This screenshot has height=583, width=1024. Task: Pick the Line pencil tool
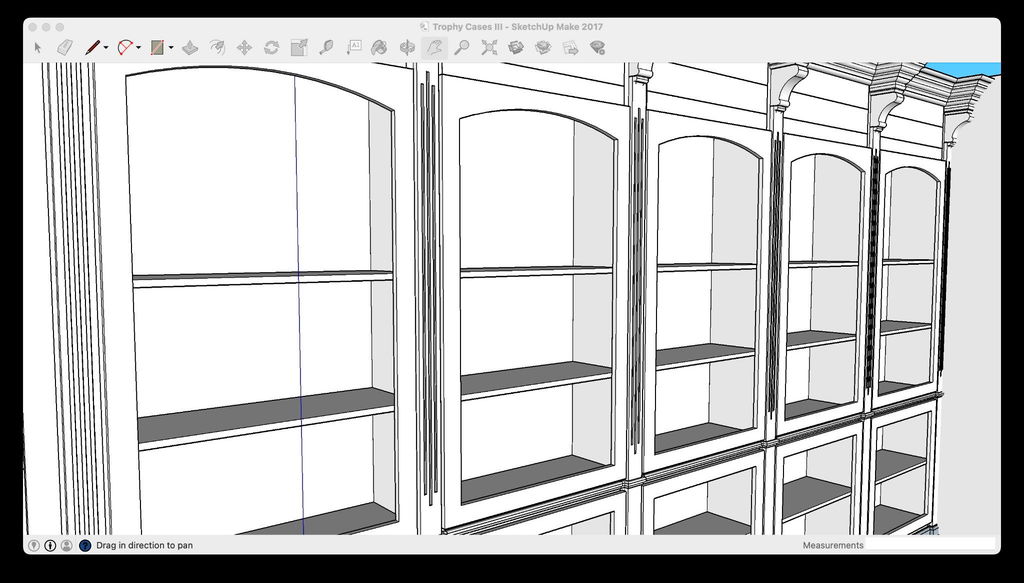pos(93,47)
